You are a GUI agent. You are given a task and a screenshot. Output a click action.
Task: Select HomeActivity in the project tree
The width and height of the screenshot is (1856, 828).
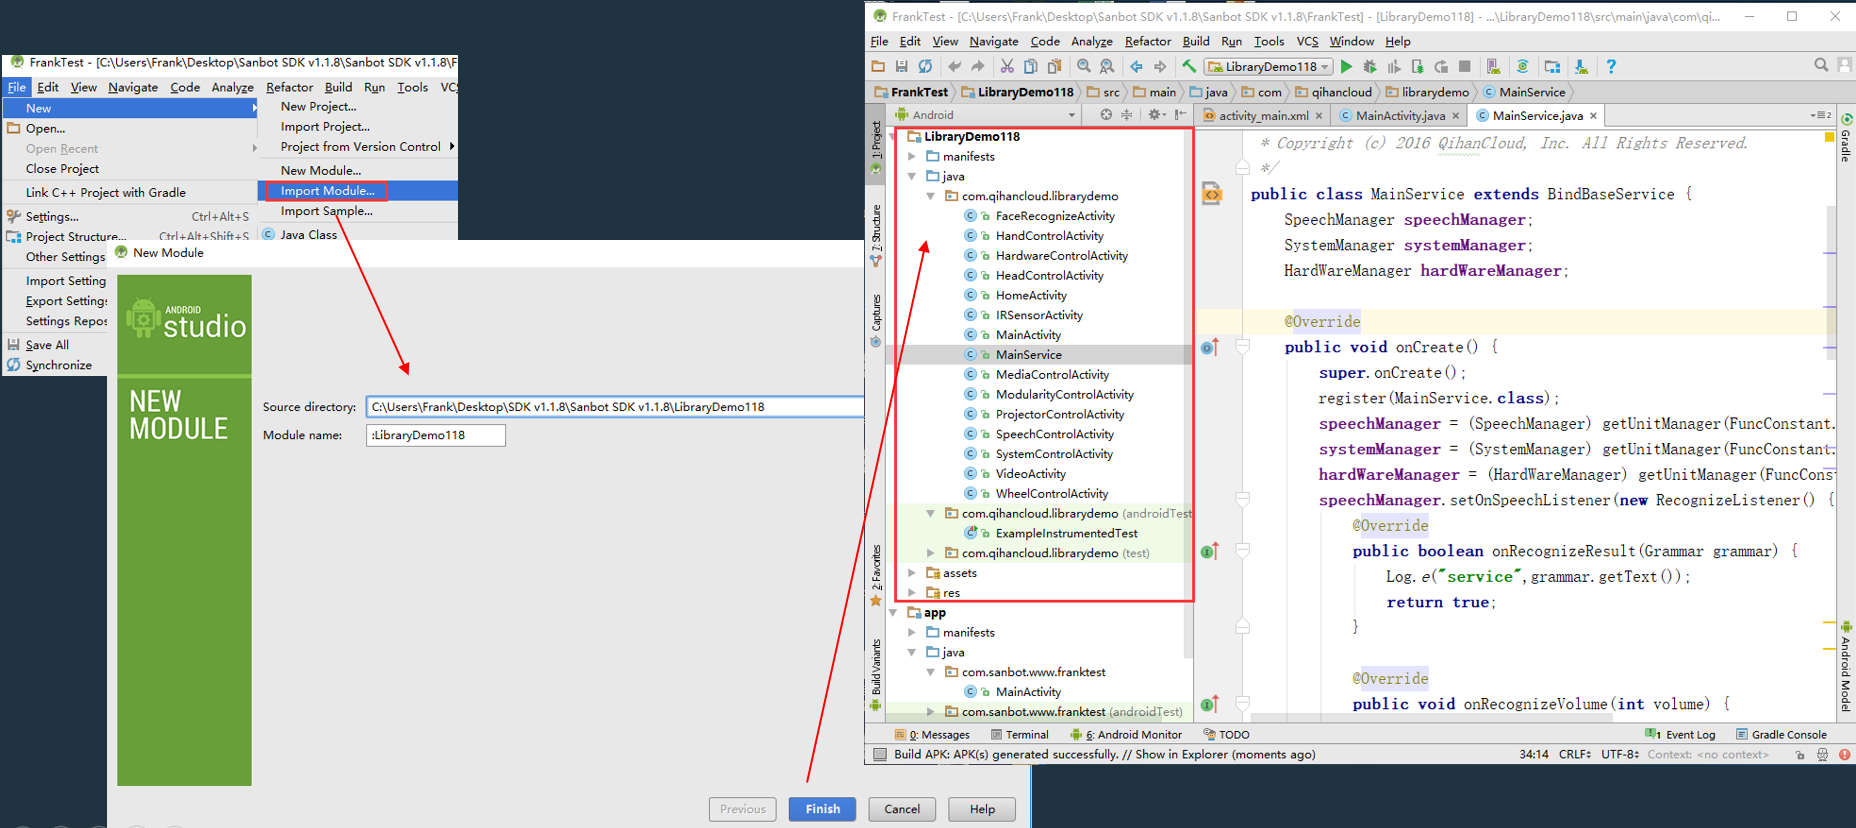pyautogui.click(x=1031, y=296)
